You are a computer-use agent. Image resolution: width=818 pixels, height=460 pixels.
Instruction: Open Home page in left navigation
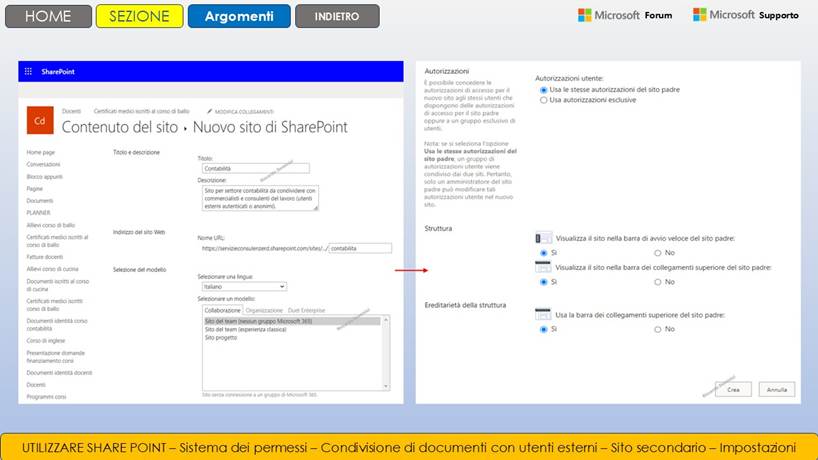click(x=41, y=152)
